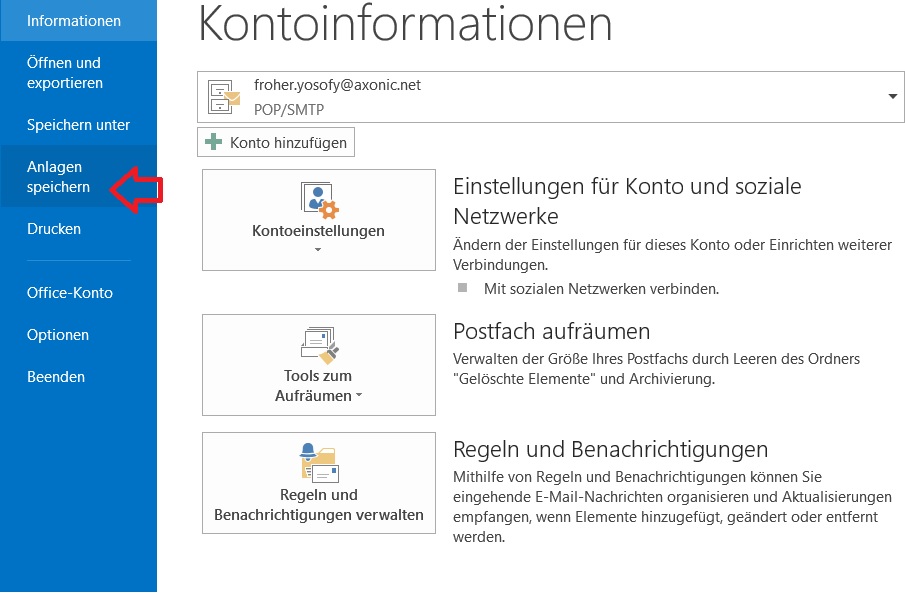Open the Kontoeinstellungen button label
Image resolution: width=905 pixels, height=614 pixels.
(x=319, y=231)
